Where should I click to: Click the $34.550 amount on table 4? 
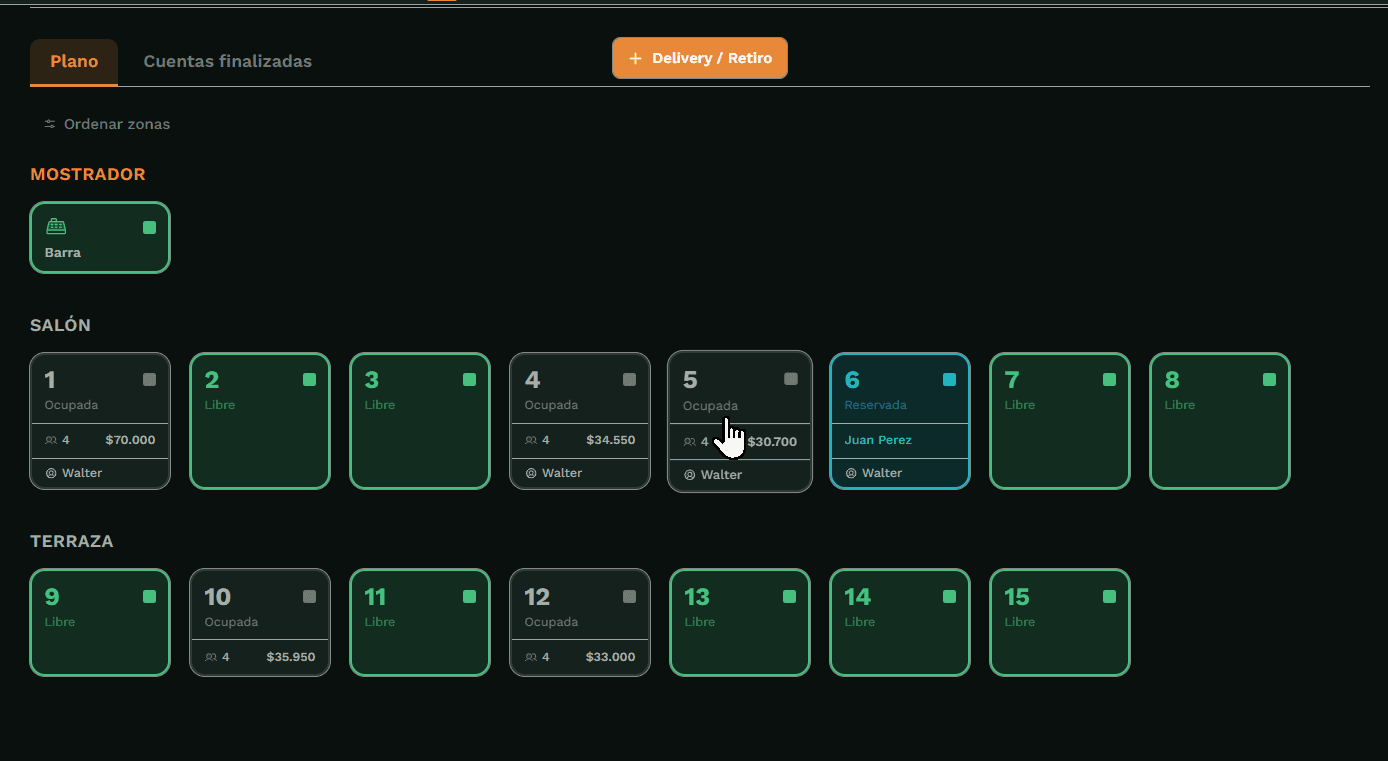pos(611,440)
